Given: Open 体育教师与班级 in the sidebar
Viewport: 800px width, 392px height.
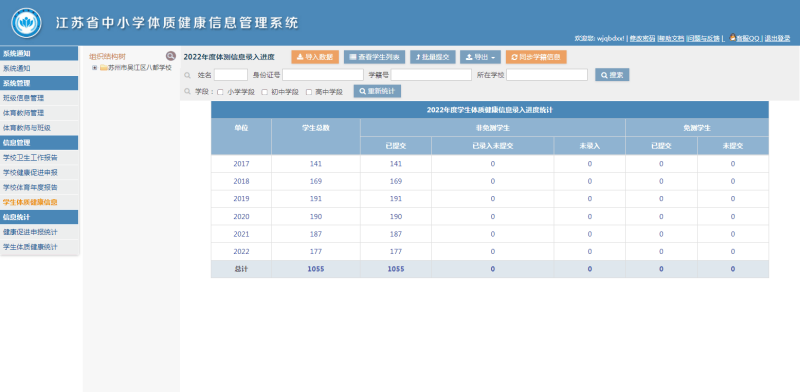Looking at the screenshot, I should (39, 128).
